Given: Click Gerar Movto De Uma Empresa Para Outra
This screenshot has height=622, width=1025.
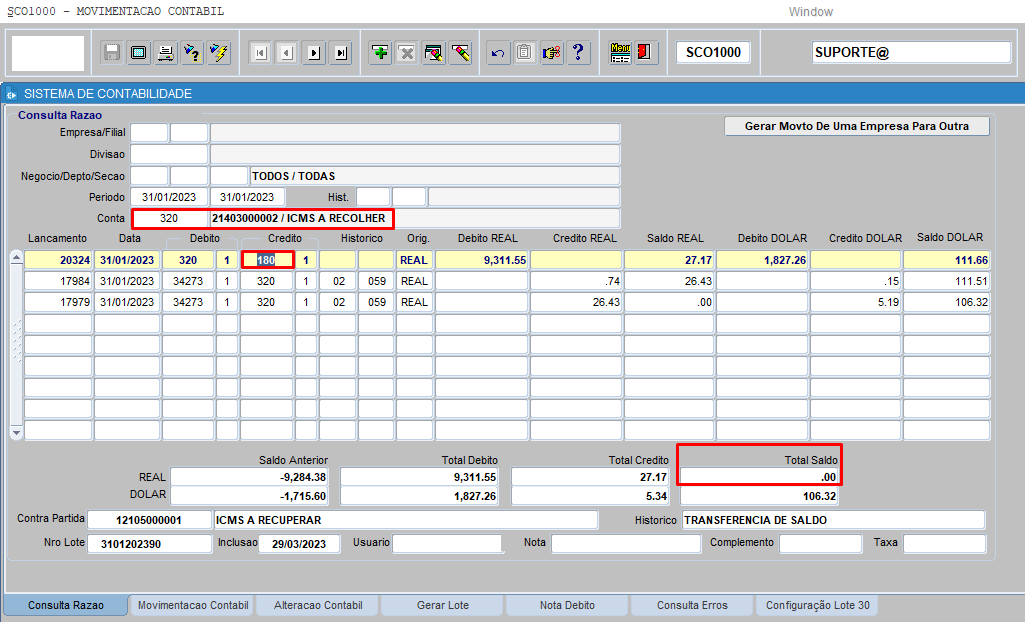Looking at the screenshot, I should tap(856, 126).
